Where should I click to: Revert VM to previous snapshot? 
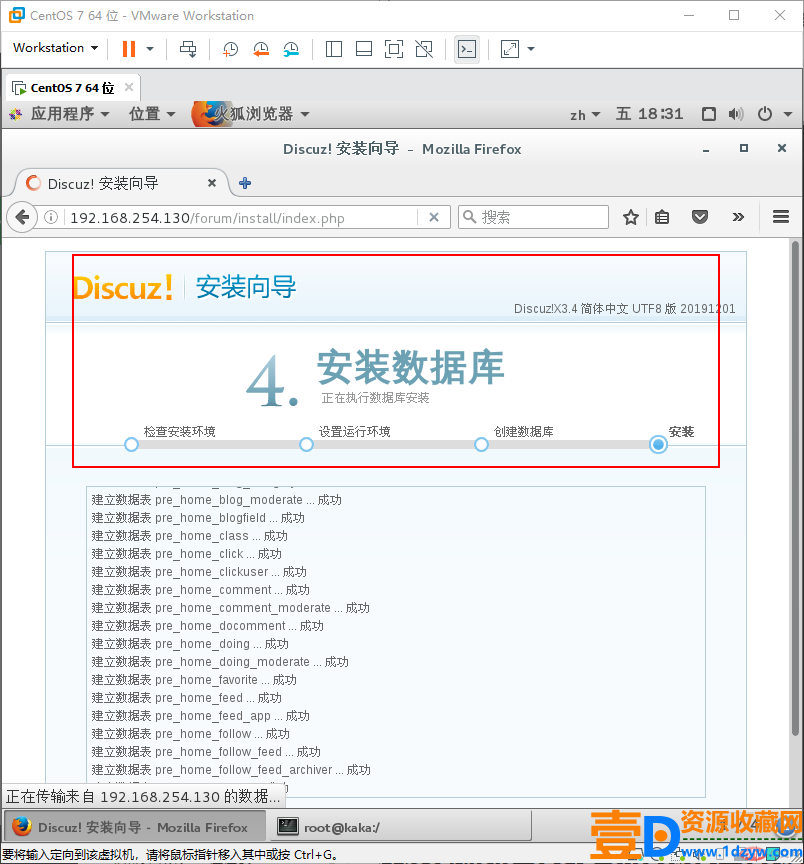[261, 49]
